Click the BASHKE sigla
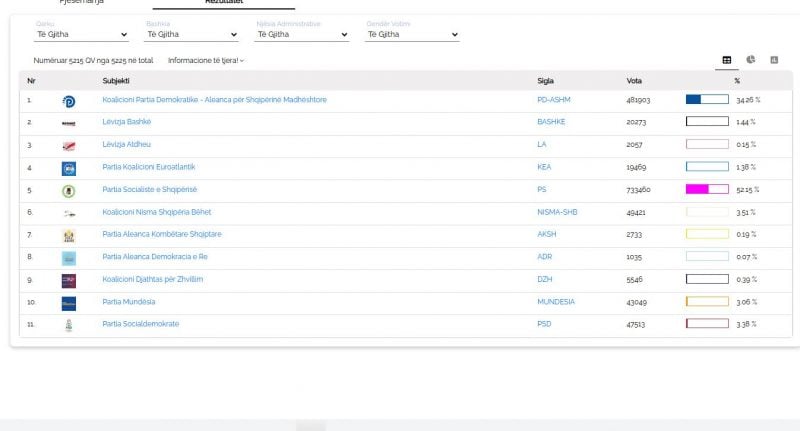The height and width of the screenshot is (431, 800). (x=551, y=121)
